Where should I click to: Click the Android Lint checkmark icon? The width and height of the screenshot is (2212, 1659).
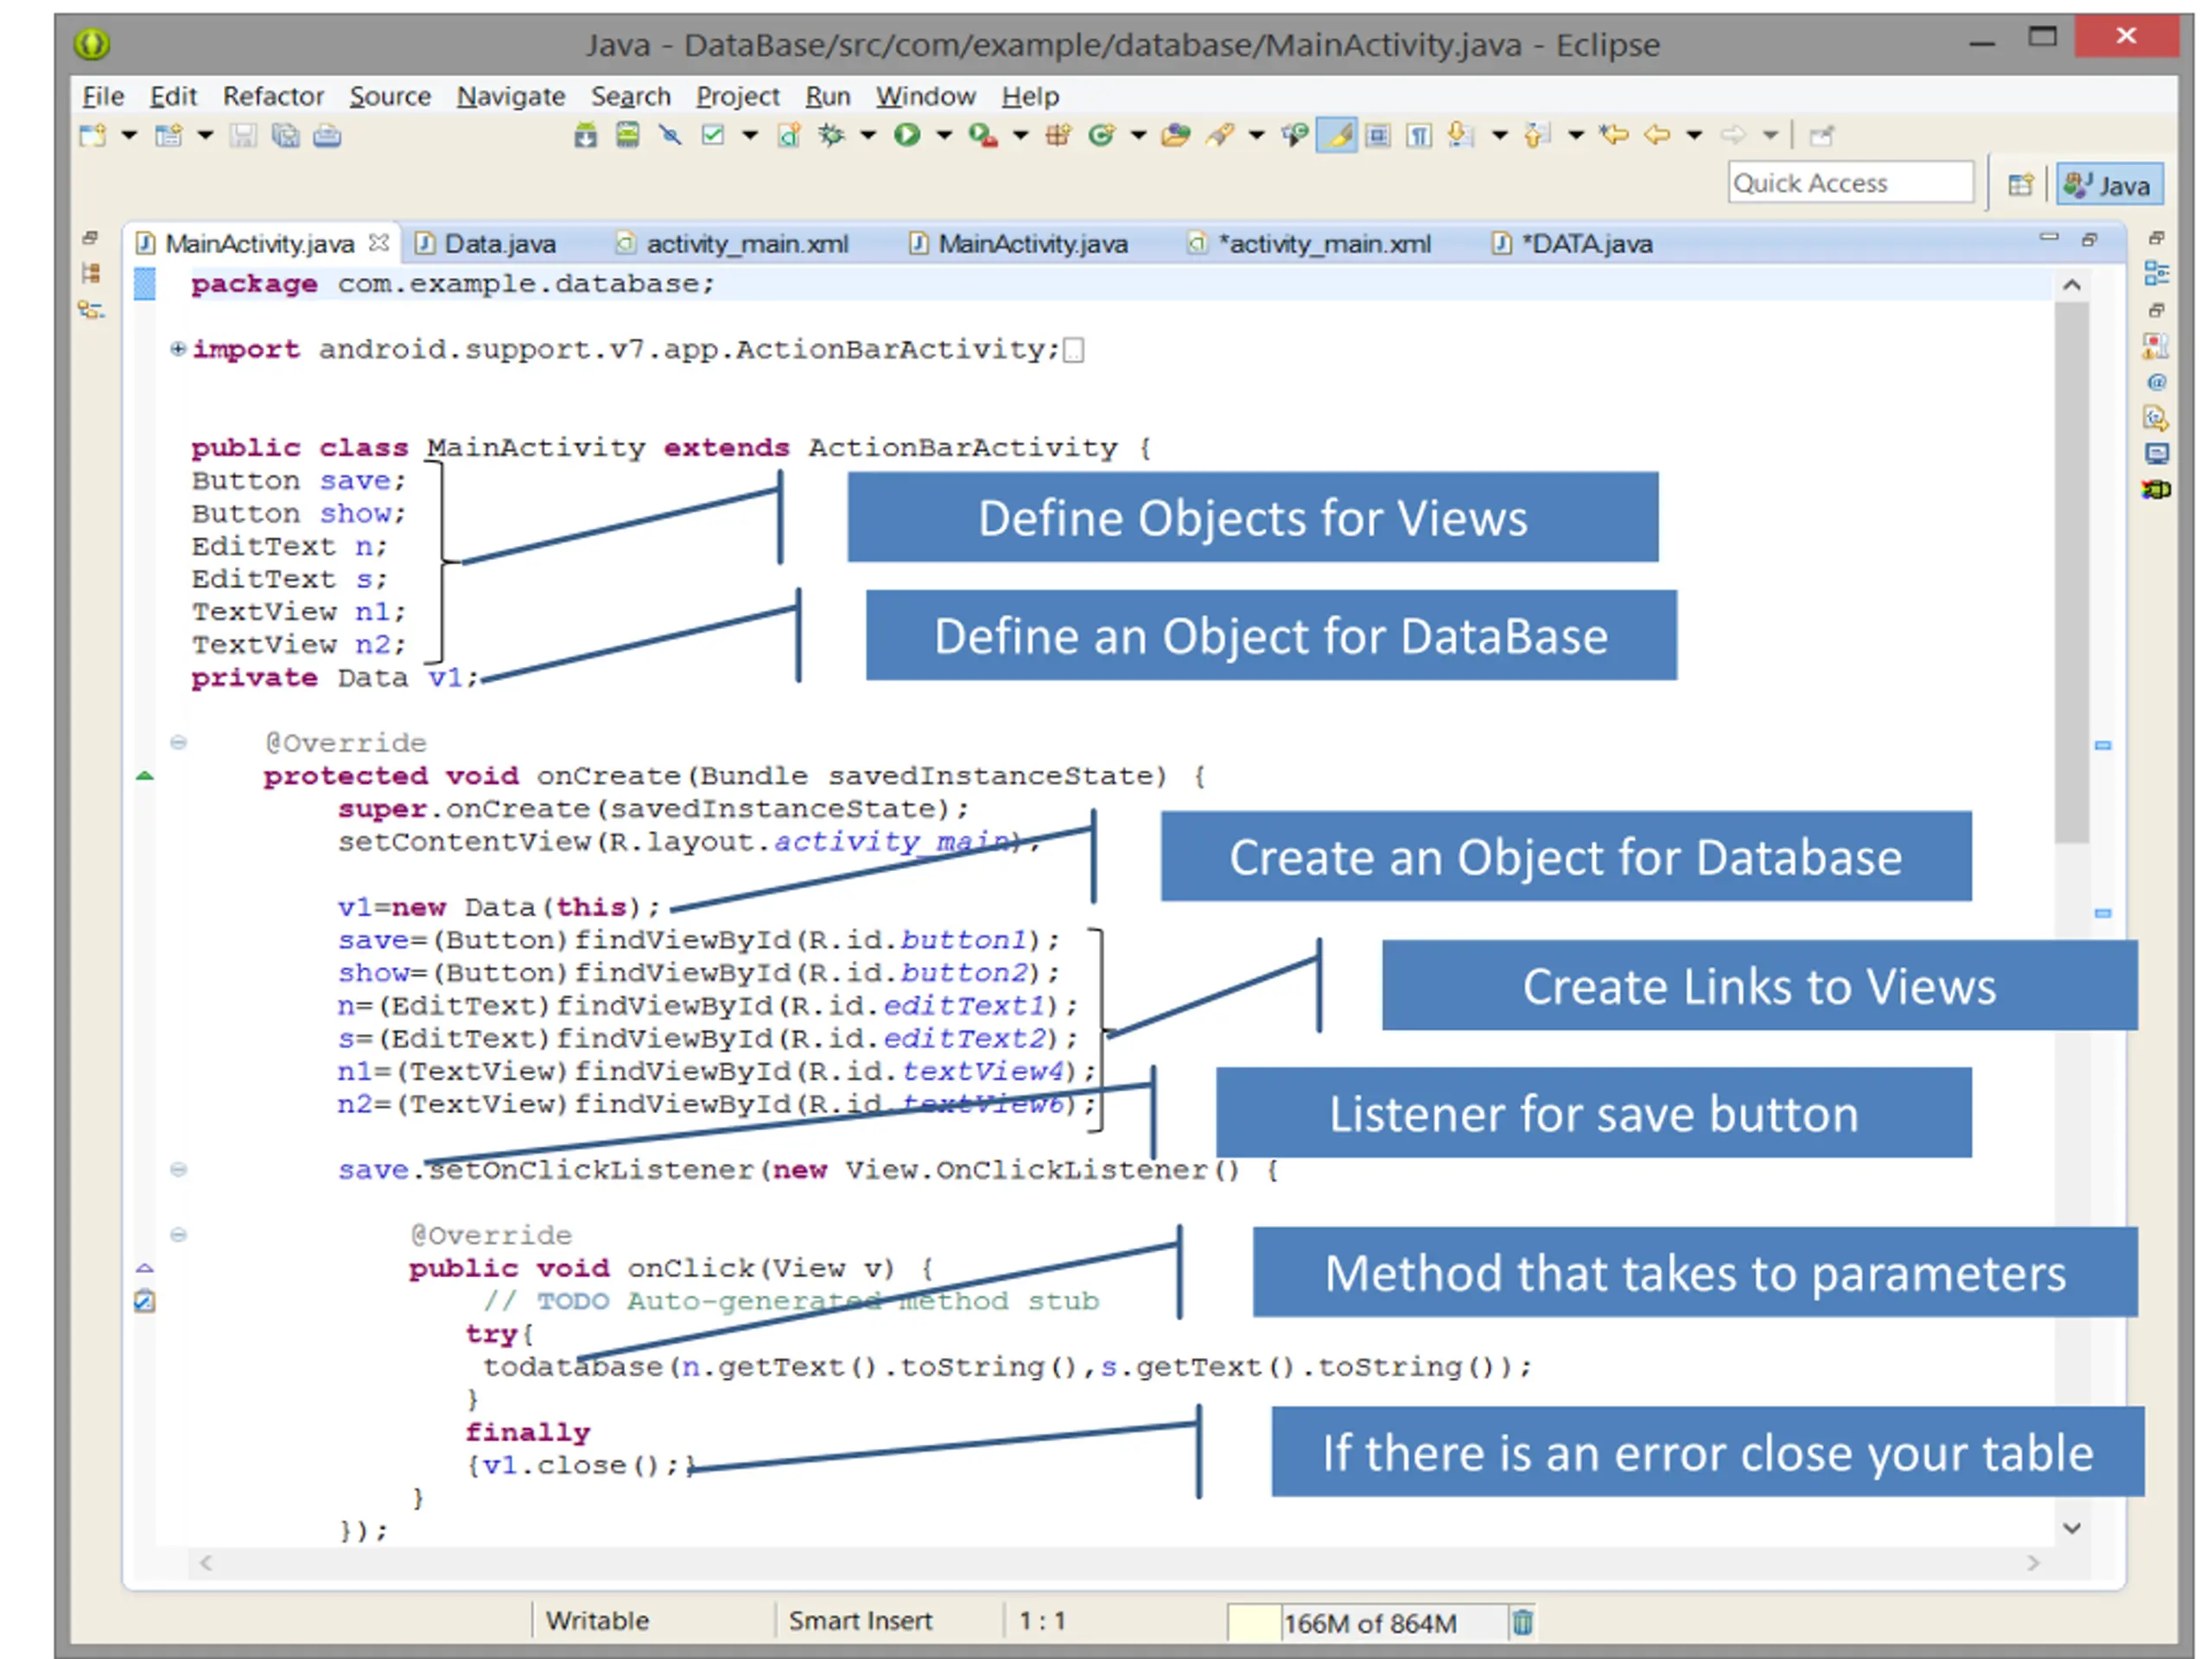click(x=713, y=135)
